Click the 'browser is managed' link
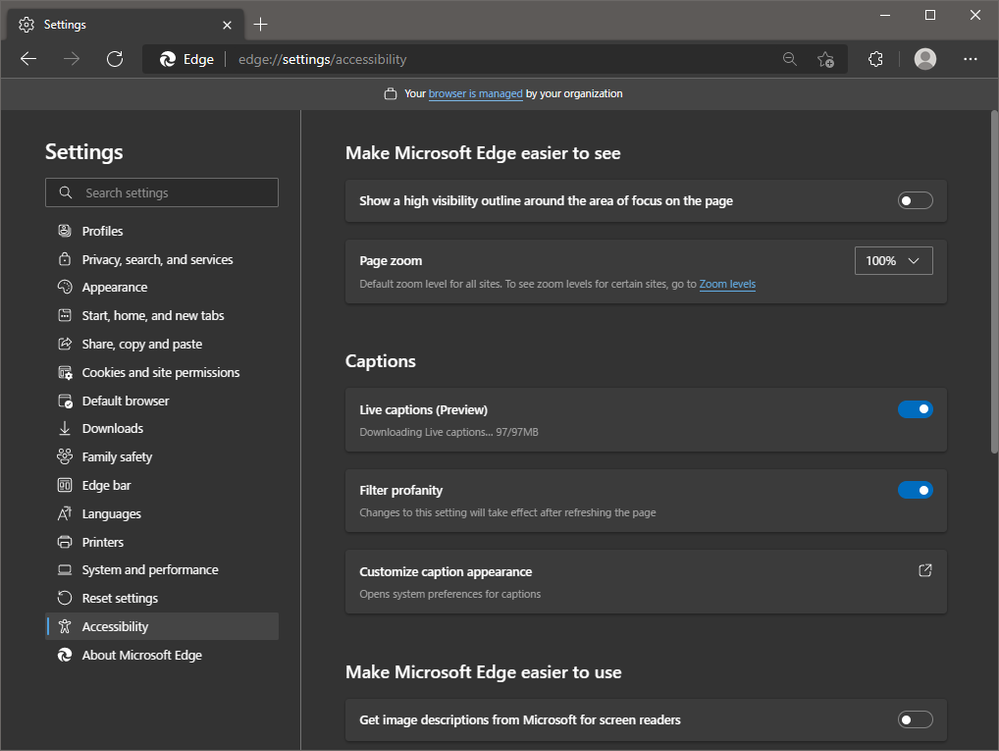The width and height of the screenshot is (999, 751). point(475,94)
